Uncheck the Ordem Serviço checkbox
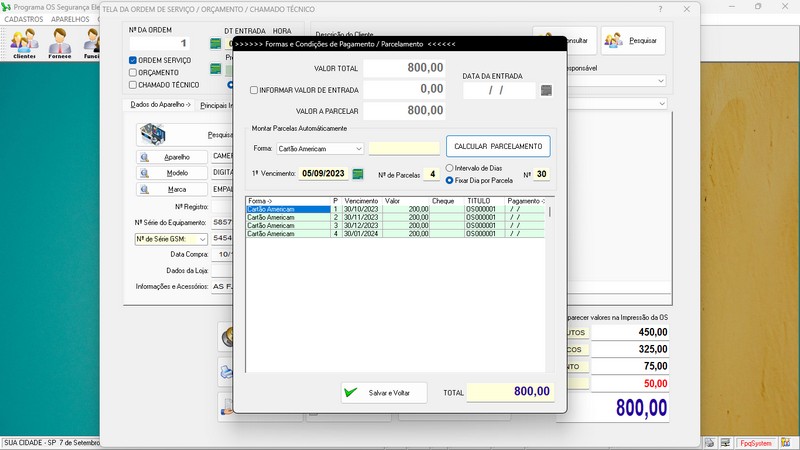This screenshot has height=450, width=800. click(x=133, y=60)
